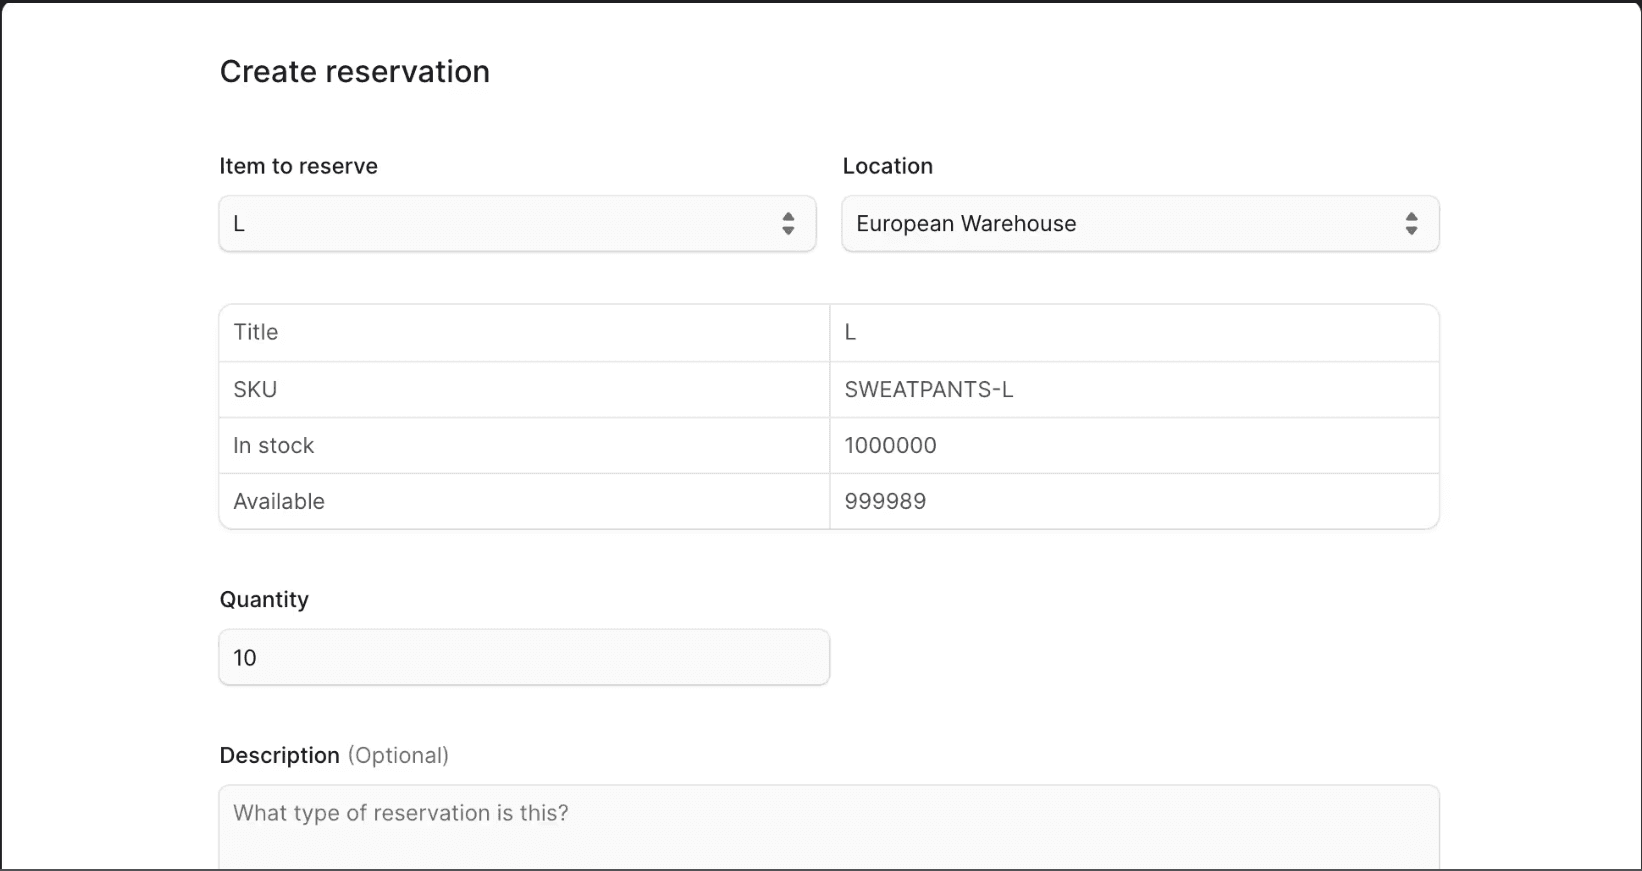
Task: Select the 999989 available value
Action: (885, 502)
